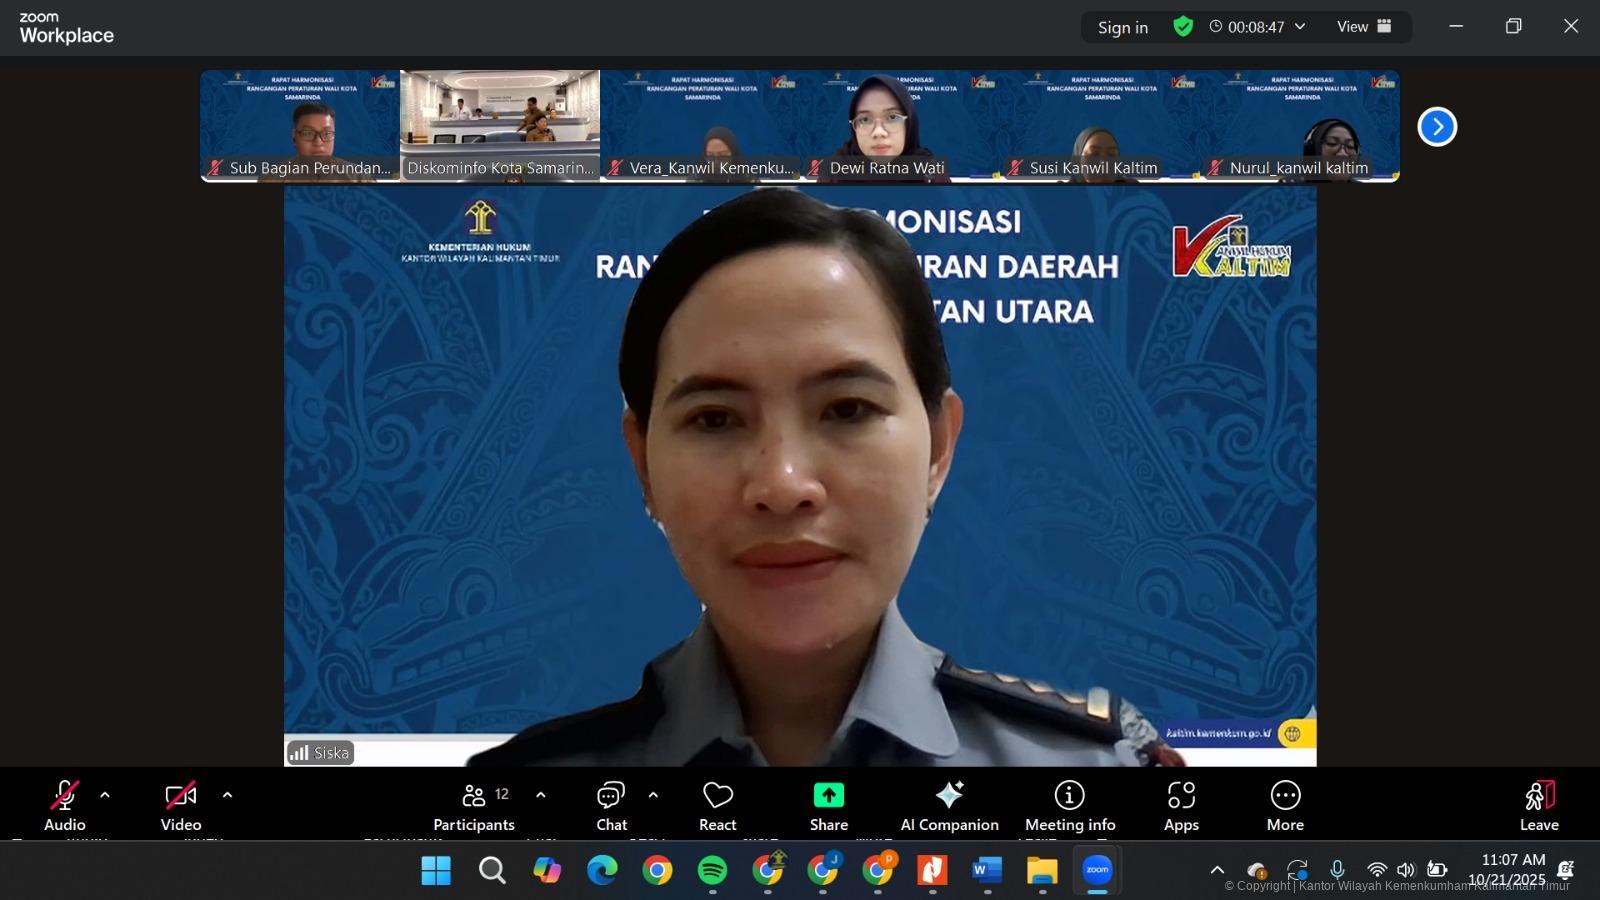
Task: Expand the meeting timer dropdown chevron
Action: click(x=1300, y=27)
